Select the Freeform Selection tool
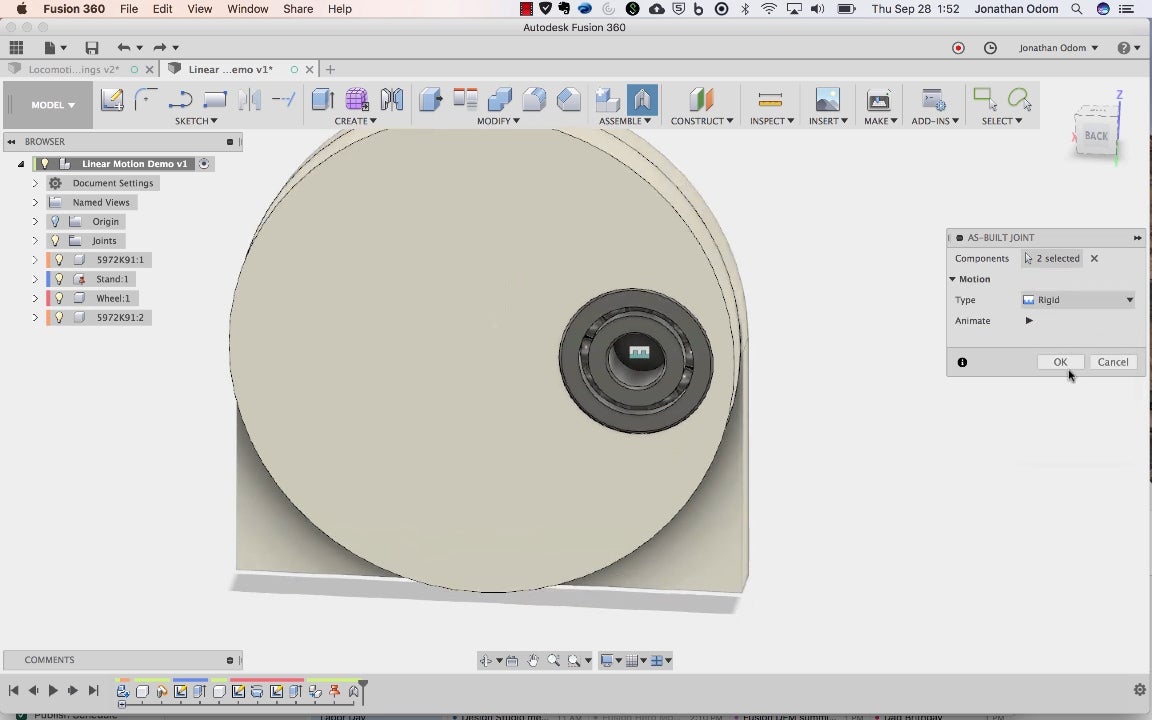The image size is (1152, 720). (x=1019, y=98)
